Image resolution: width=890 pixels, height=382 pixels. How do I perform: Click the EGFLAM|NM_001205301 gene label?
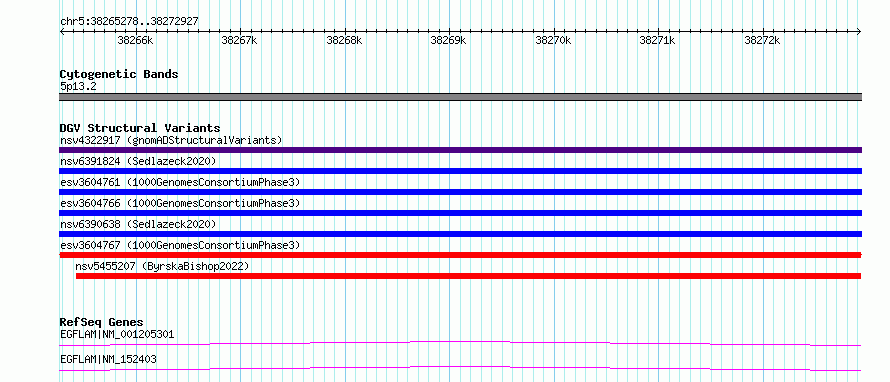pos(117,334)
